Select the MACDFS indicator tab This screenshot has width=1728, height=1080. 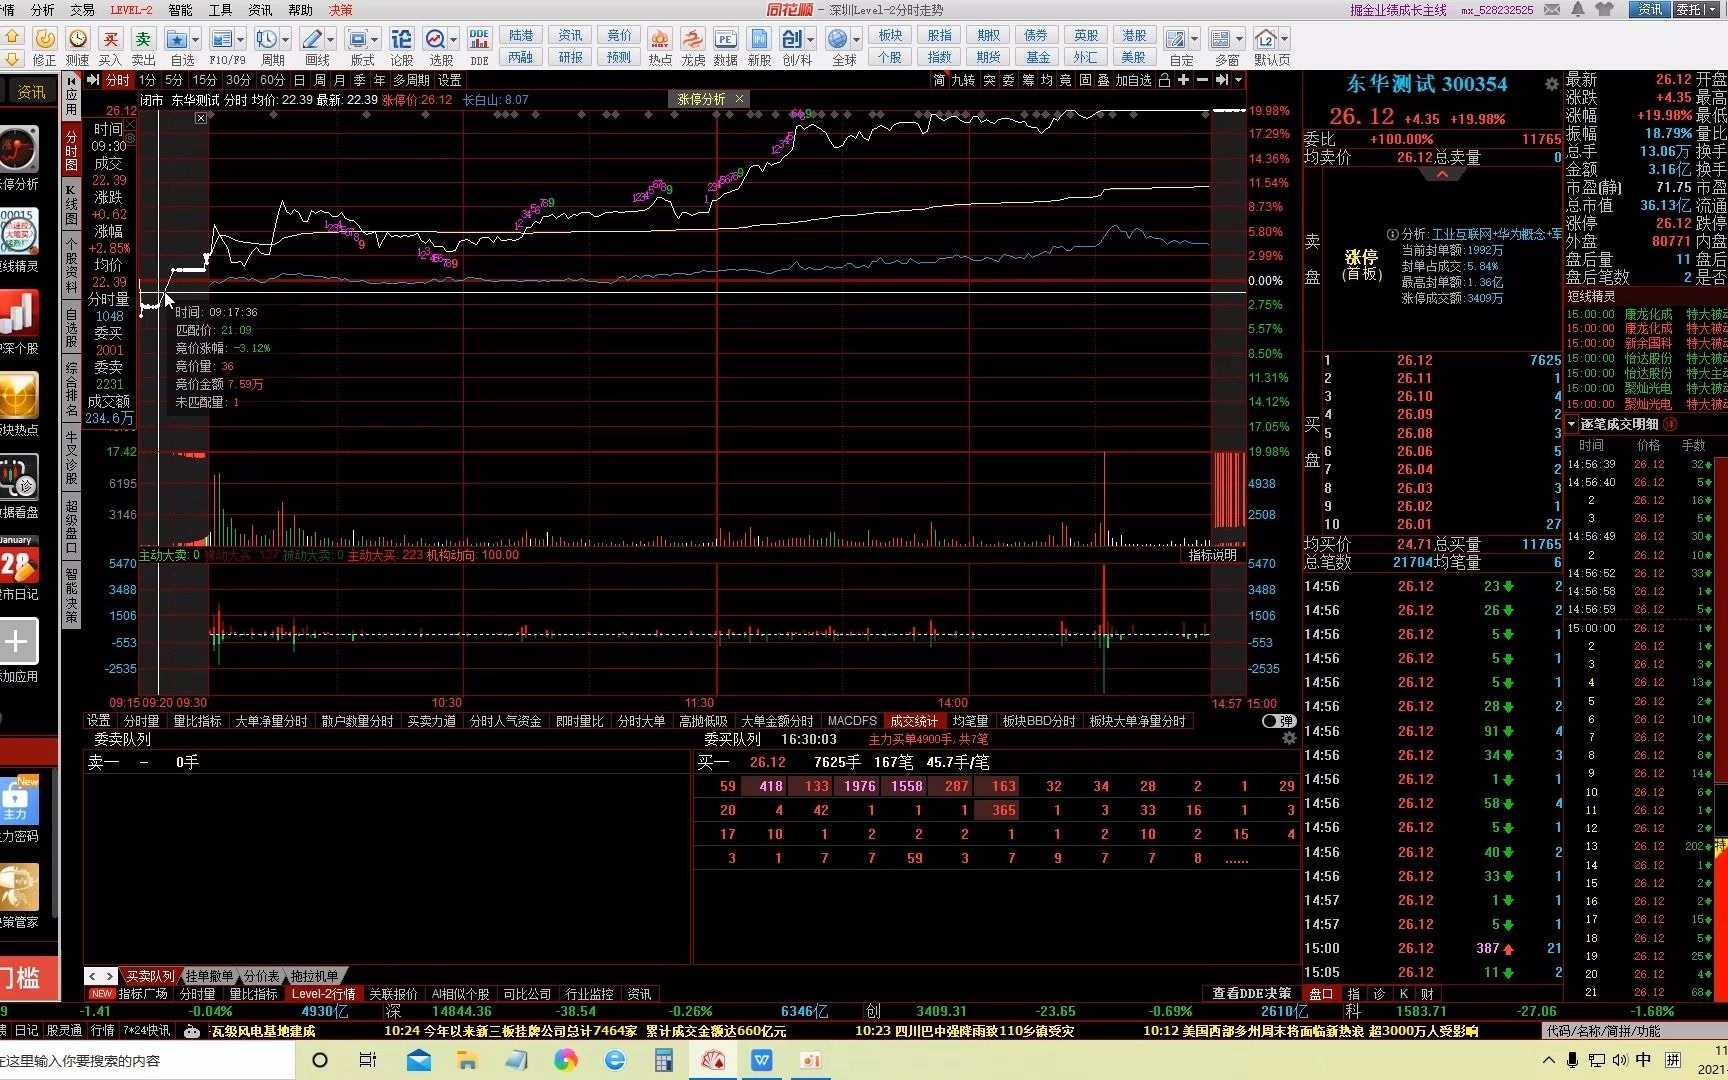pos(852,721)
